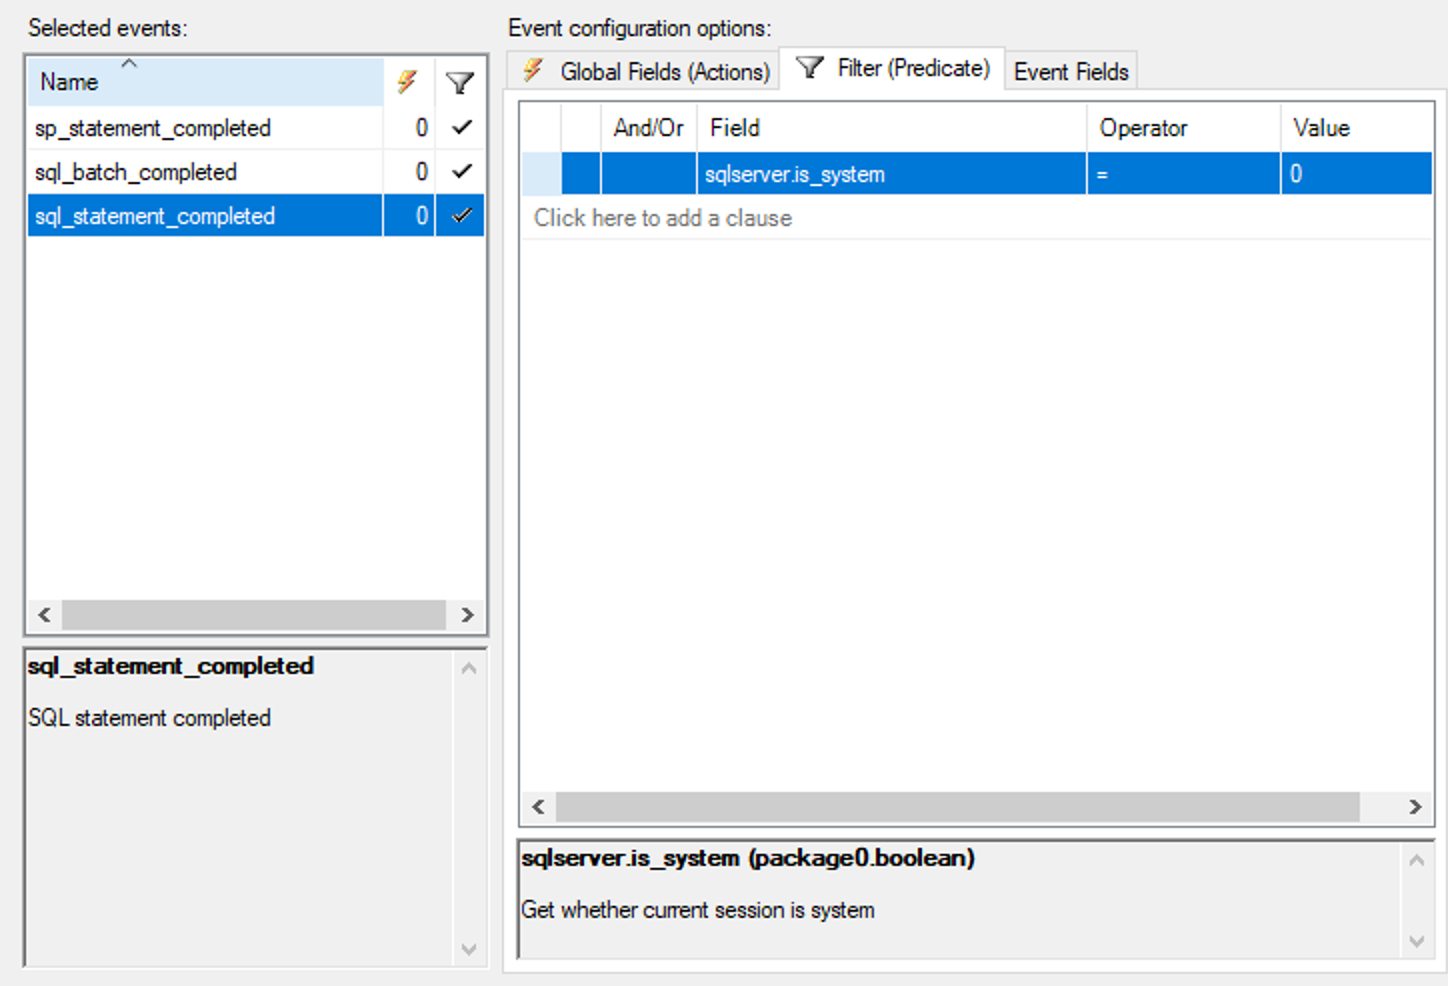Screen dimensions: 1448x986
Task: Switch to the Filter (Predicate) tab
Action: tap(892, 68)
